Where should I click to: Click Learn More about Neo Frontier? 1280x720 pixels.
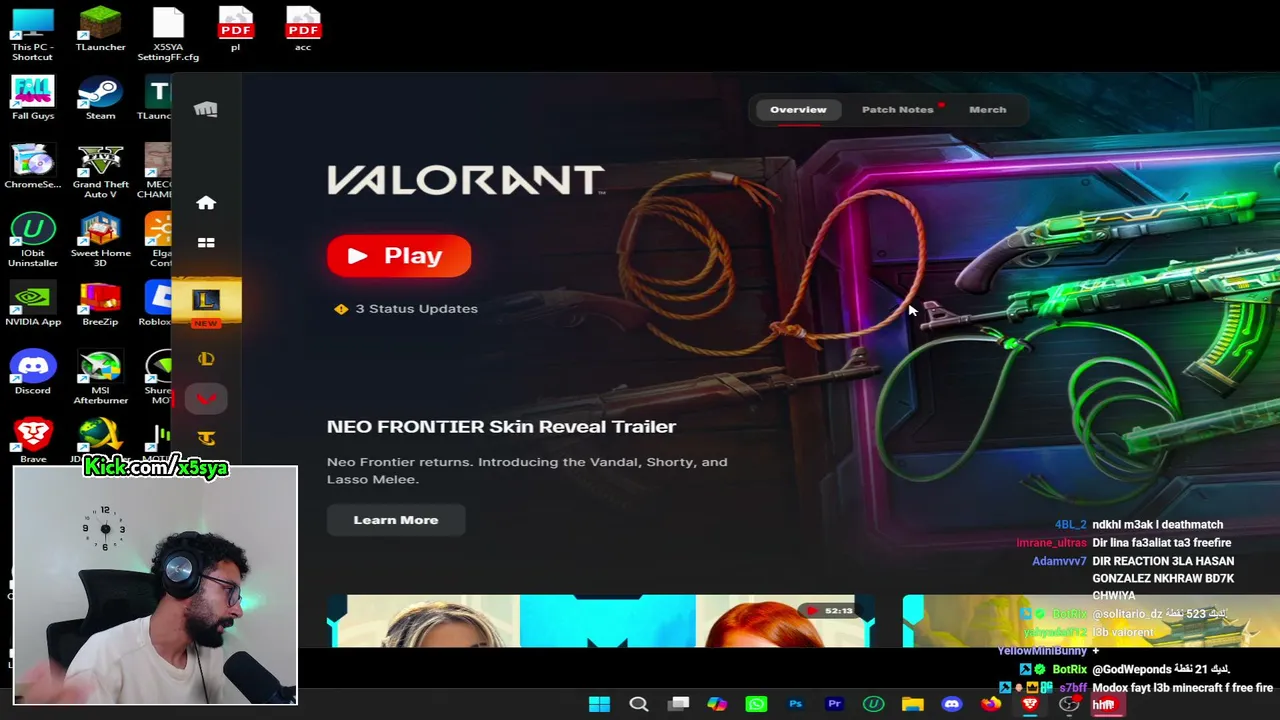click(x=396, y=520)
